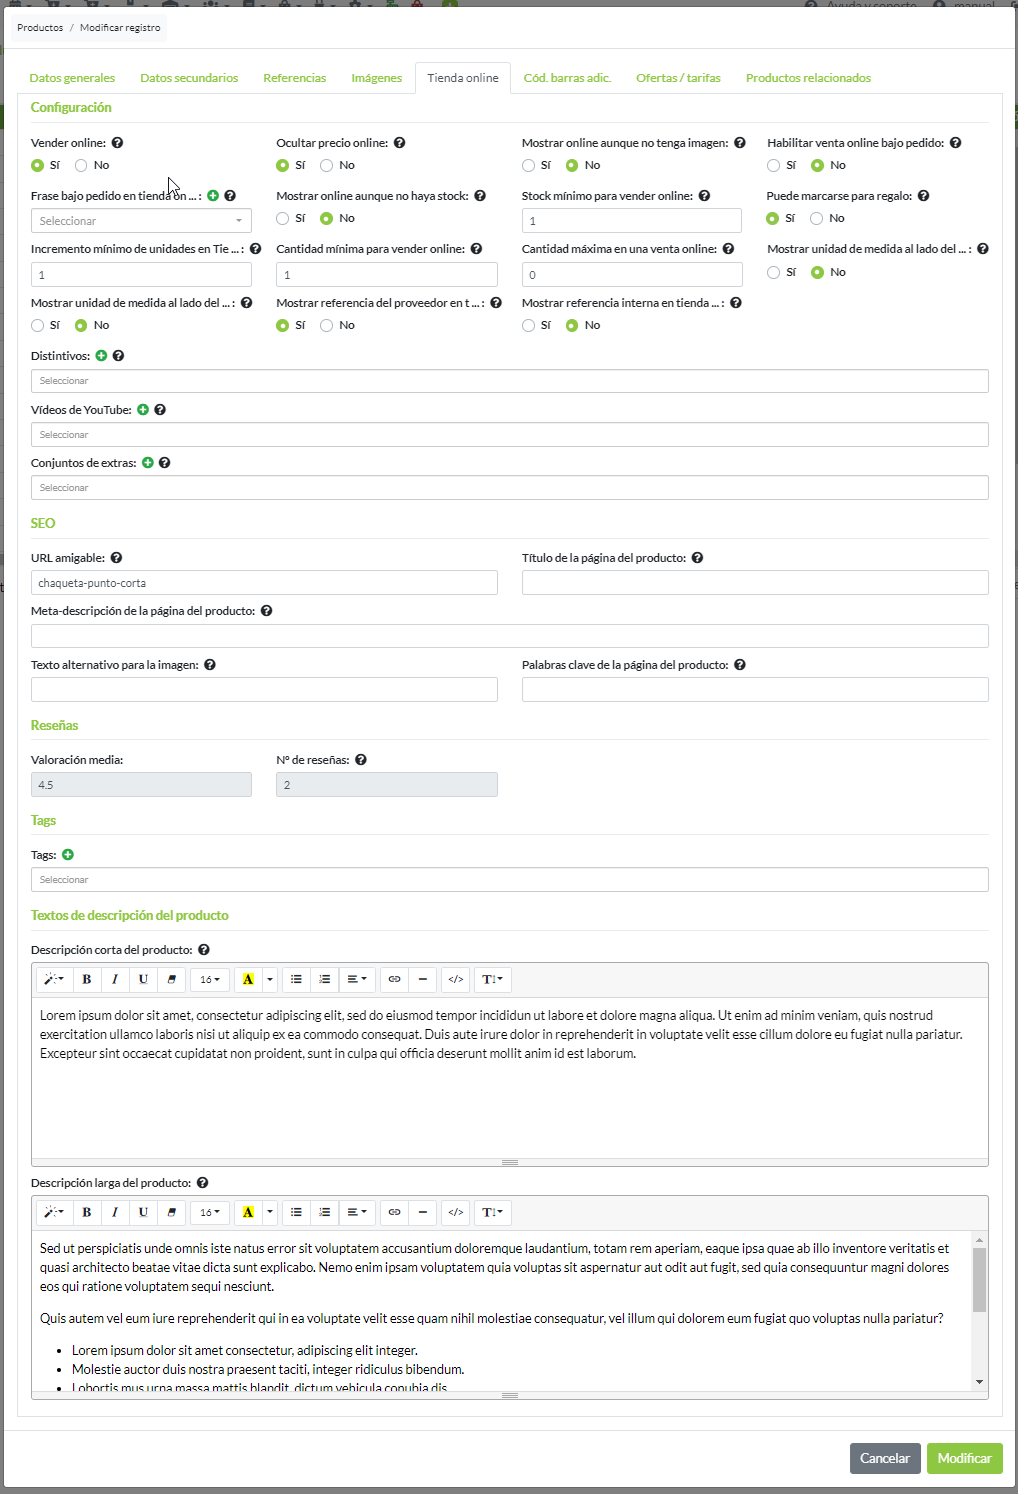Click eraser icon in long description toolbar
Screen dimensions: 1018x1494
171,1213
